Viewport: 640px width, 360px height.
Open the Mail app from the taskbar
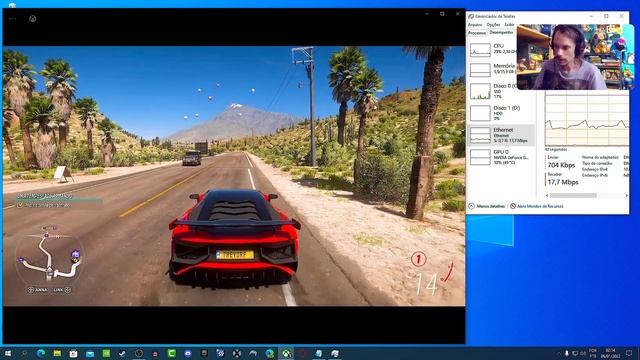pyautogui.click(x=90, y=353)
